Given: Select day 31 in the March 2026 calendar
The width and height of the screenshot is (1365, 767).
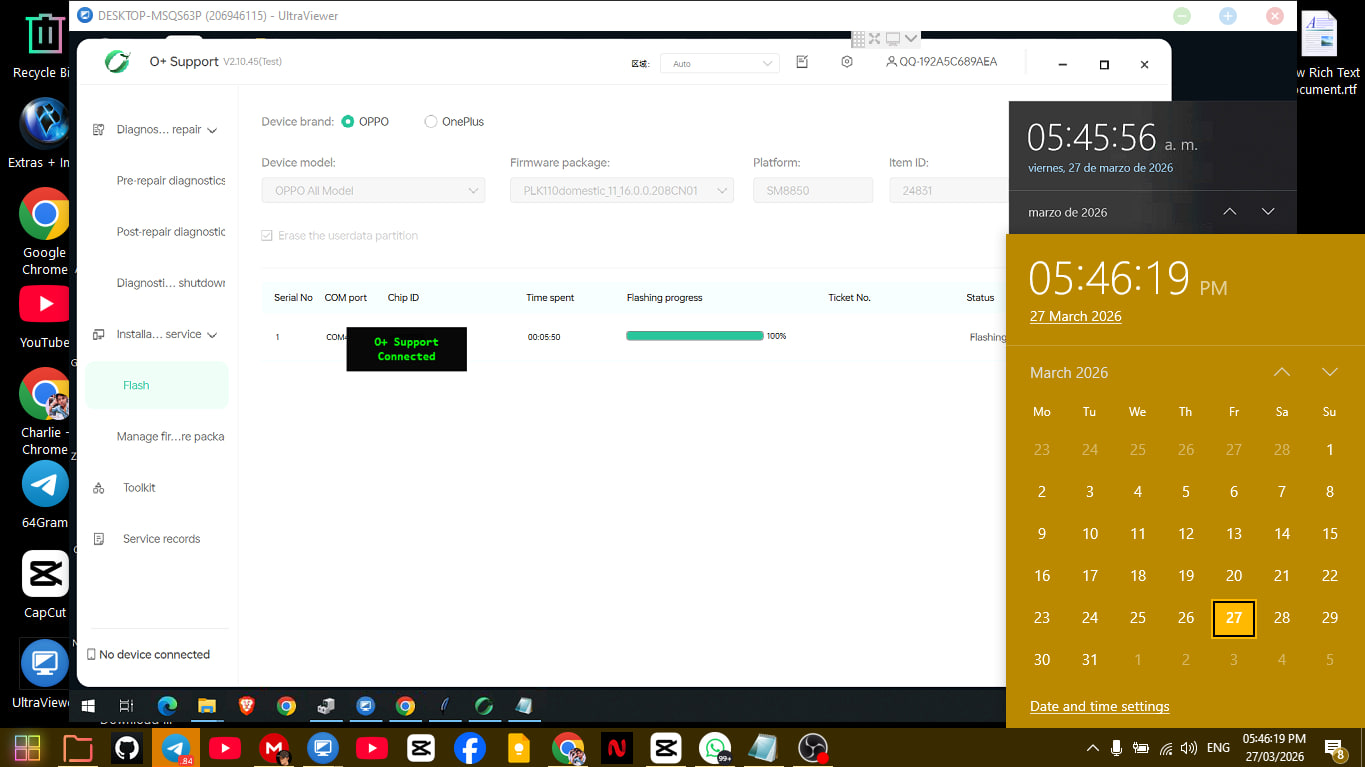Looking at the screenshot, I should (x=1090, y=660).
